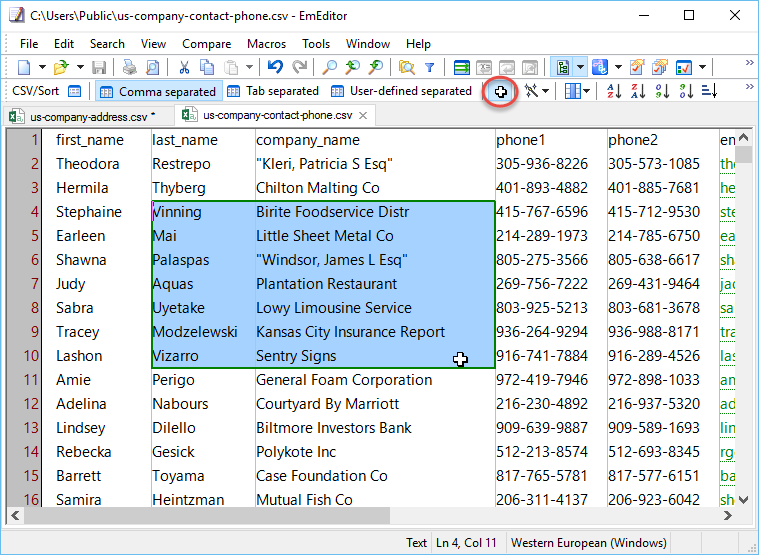The height and width of the screenshot is (555, 759).
Task: Click the column layout icon
Action: coord(573,91)
